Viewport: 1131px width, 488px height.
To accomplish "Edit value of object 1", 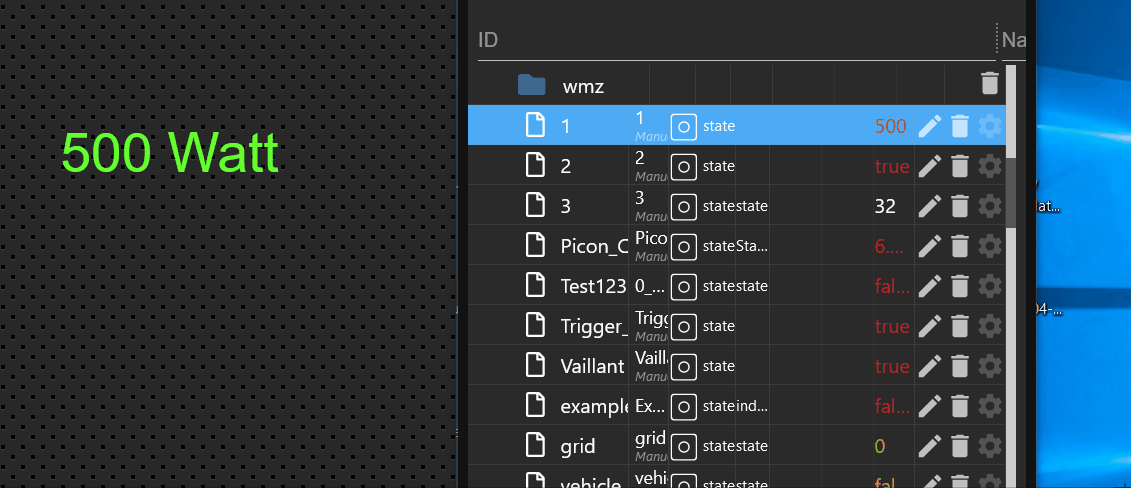I will pos(930,126).
